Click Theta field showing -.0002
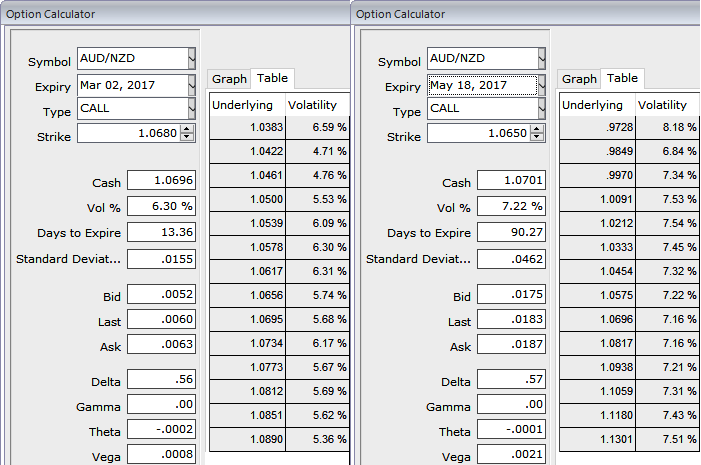This screenshot has height=465, width=701. (x=161, y=429)
